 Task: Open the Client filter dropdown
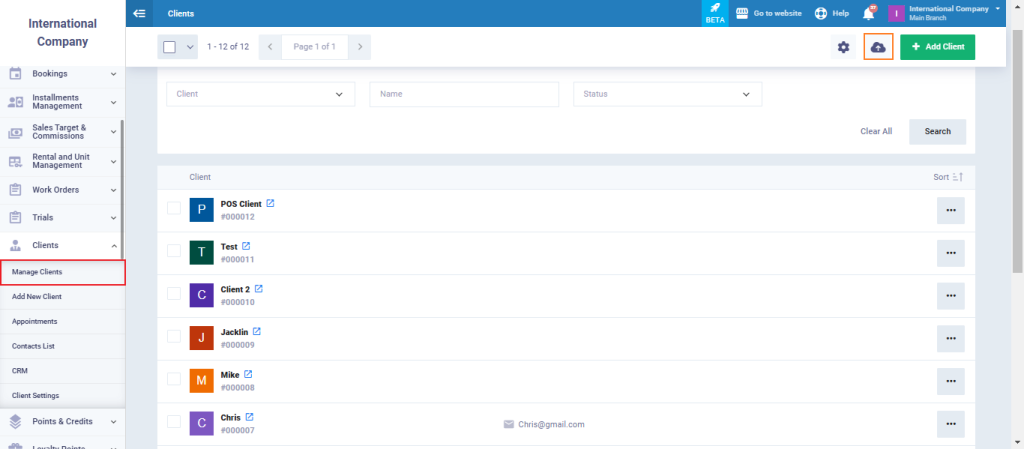pyautogui.click(x=260, y=94)
